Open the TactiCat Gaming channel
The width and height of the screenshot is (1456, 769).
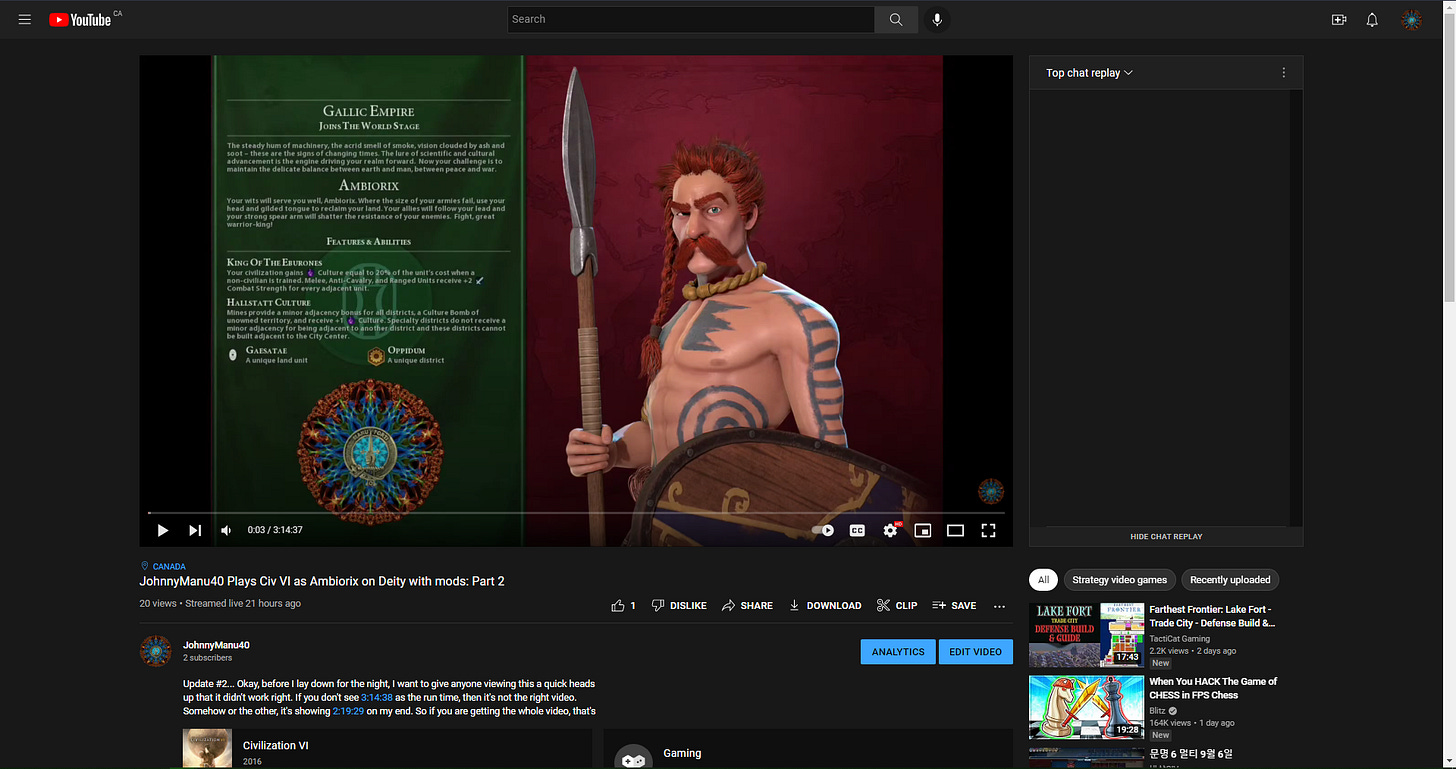click(x=1179, y=639)
